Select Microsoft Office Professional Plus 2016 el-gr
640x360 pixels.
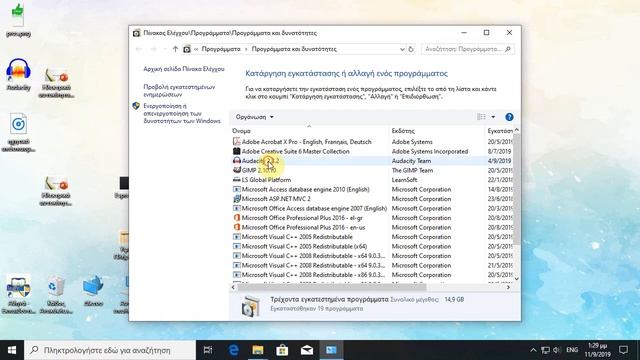pyautogui.click(x=302, y=218)
